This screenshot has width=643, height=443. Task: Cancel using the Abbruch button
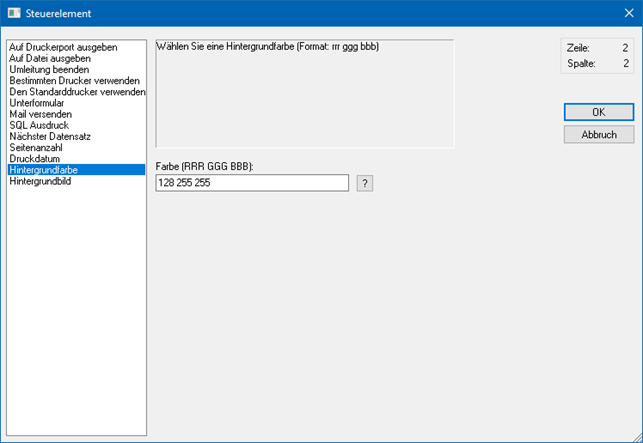point(598,134)
